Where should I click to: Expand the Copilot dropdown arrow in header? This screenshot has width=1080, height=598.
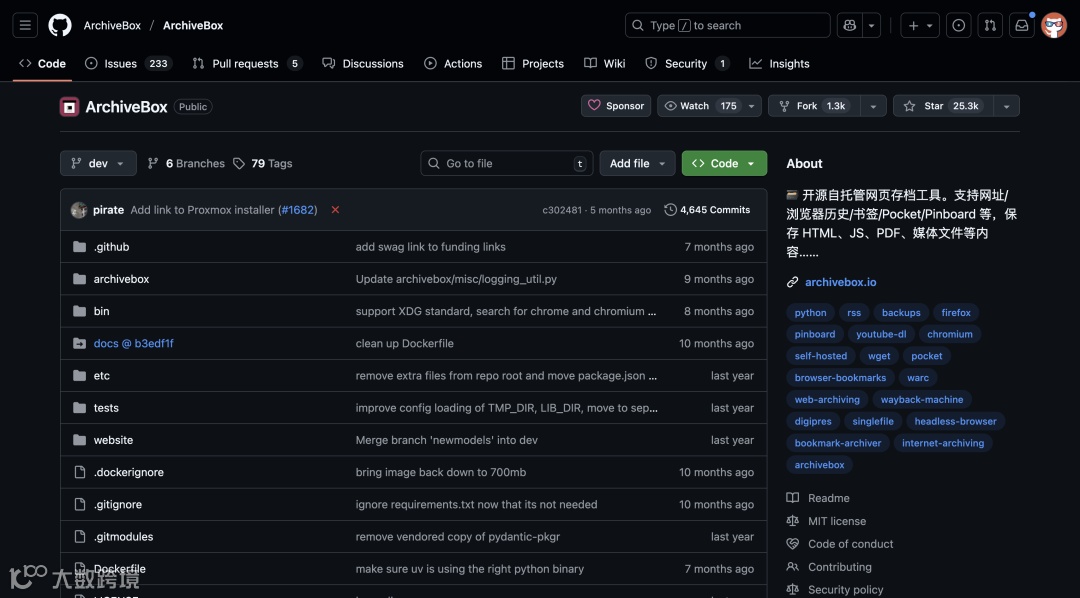click(871, 25)
